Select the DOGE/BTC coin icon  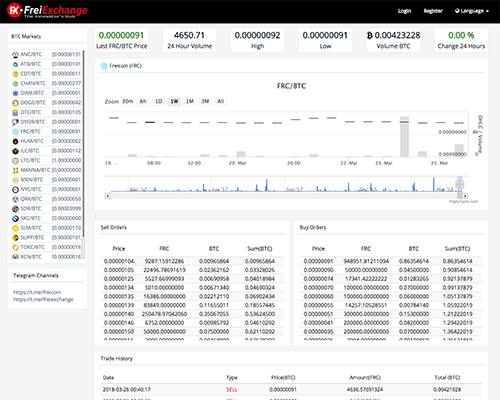(x=15, y=103)
